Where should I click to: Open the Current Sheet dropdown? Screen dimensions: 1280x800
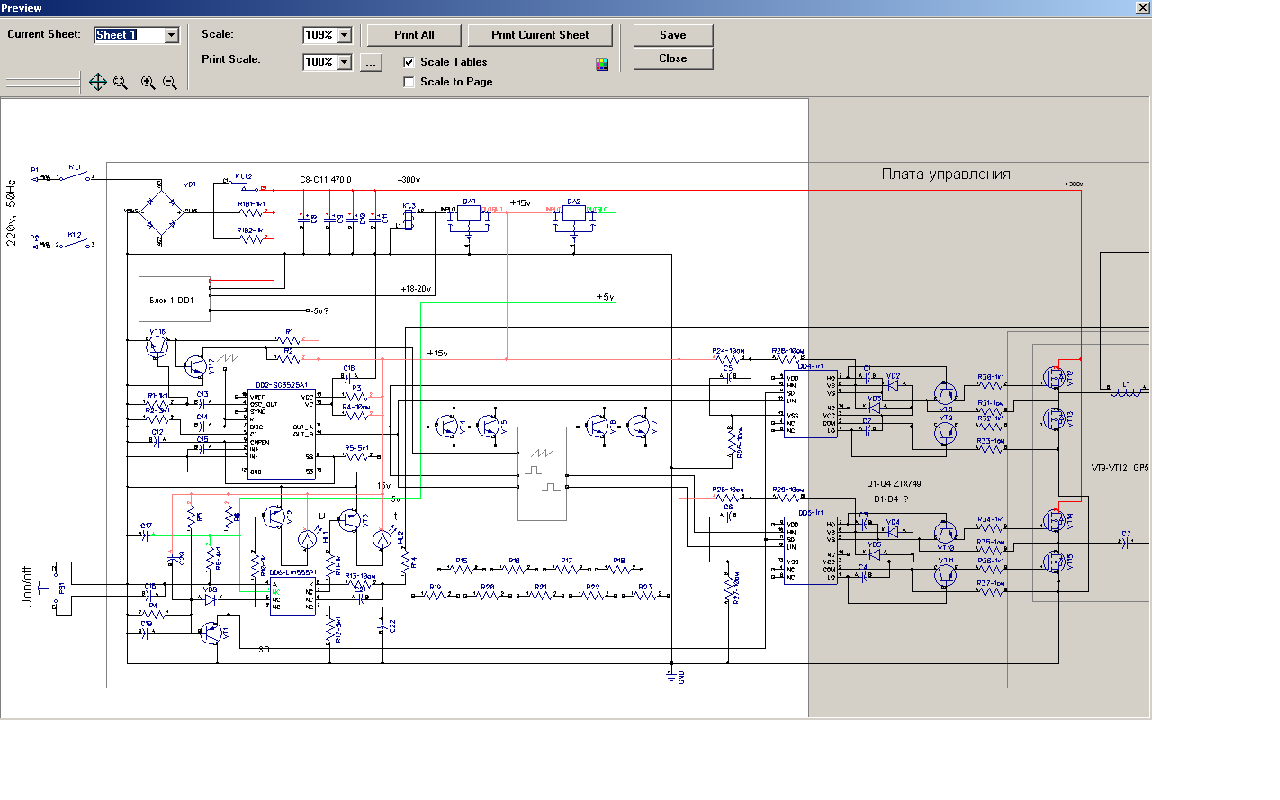(171, 35)
